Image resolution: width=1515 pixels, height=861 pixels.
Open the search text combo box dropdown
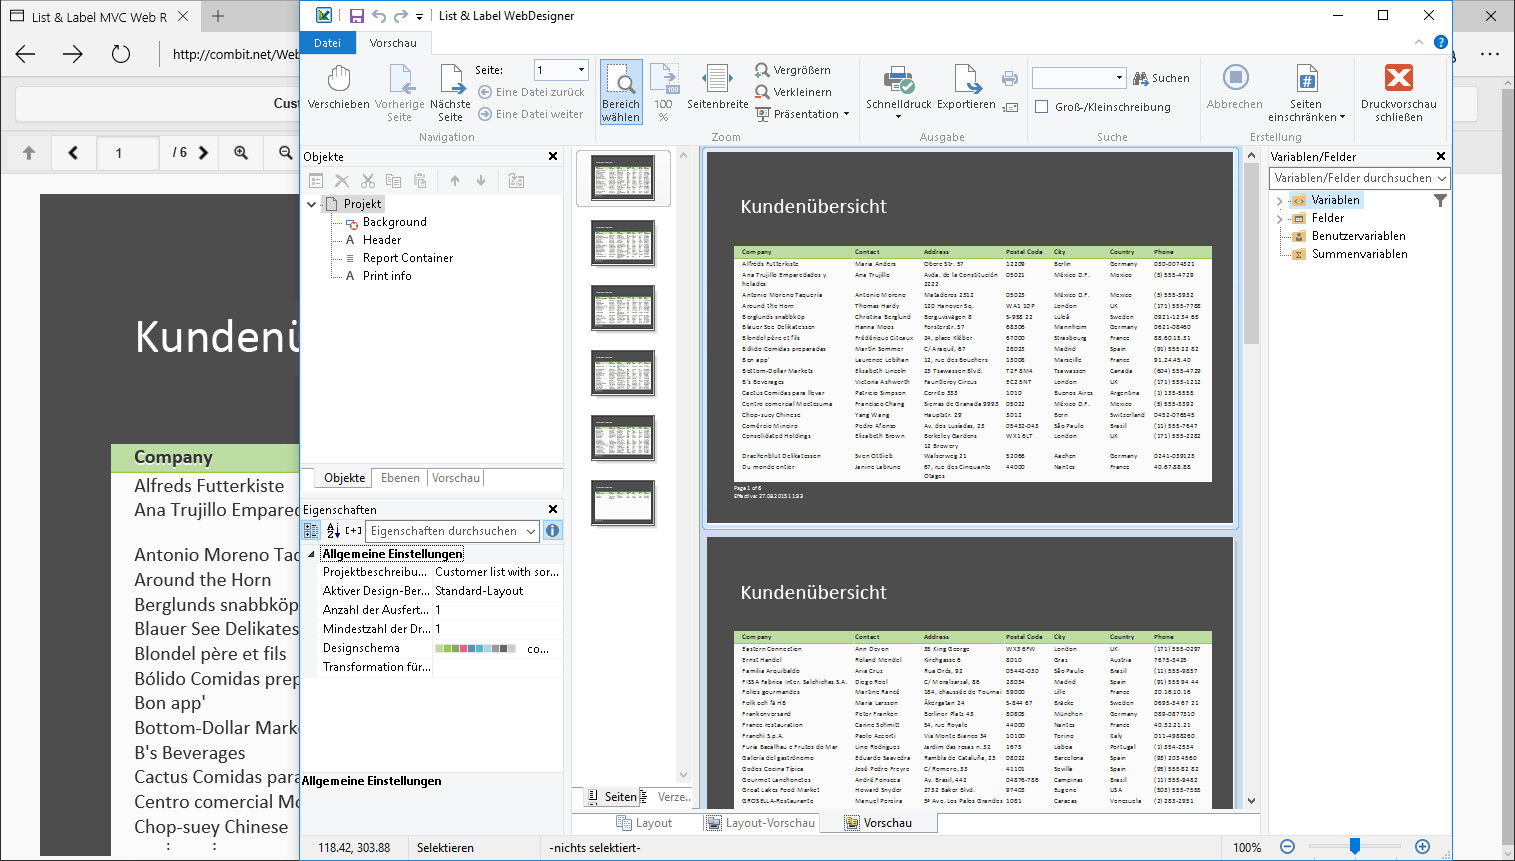pos(1119,78)
